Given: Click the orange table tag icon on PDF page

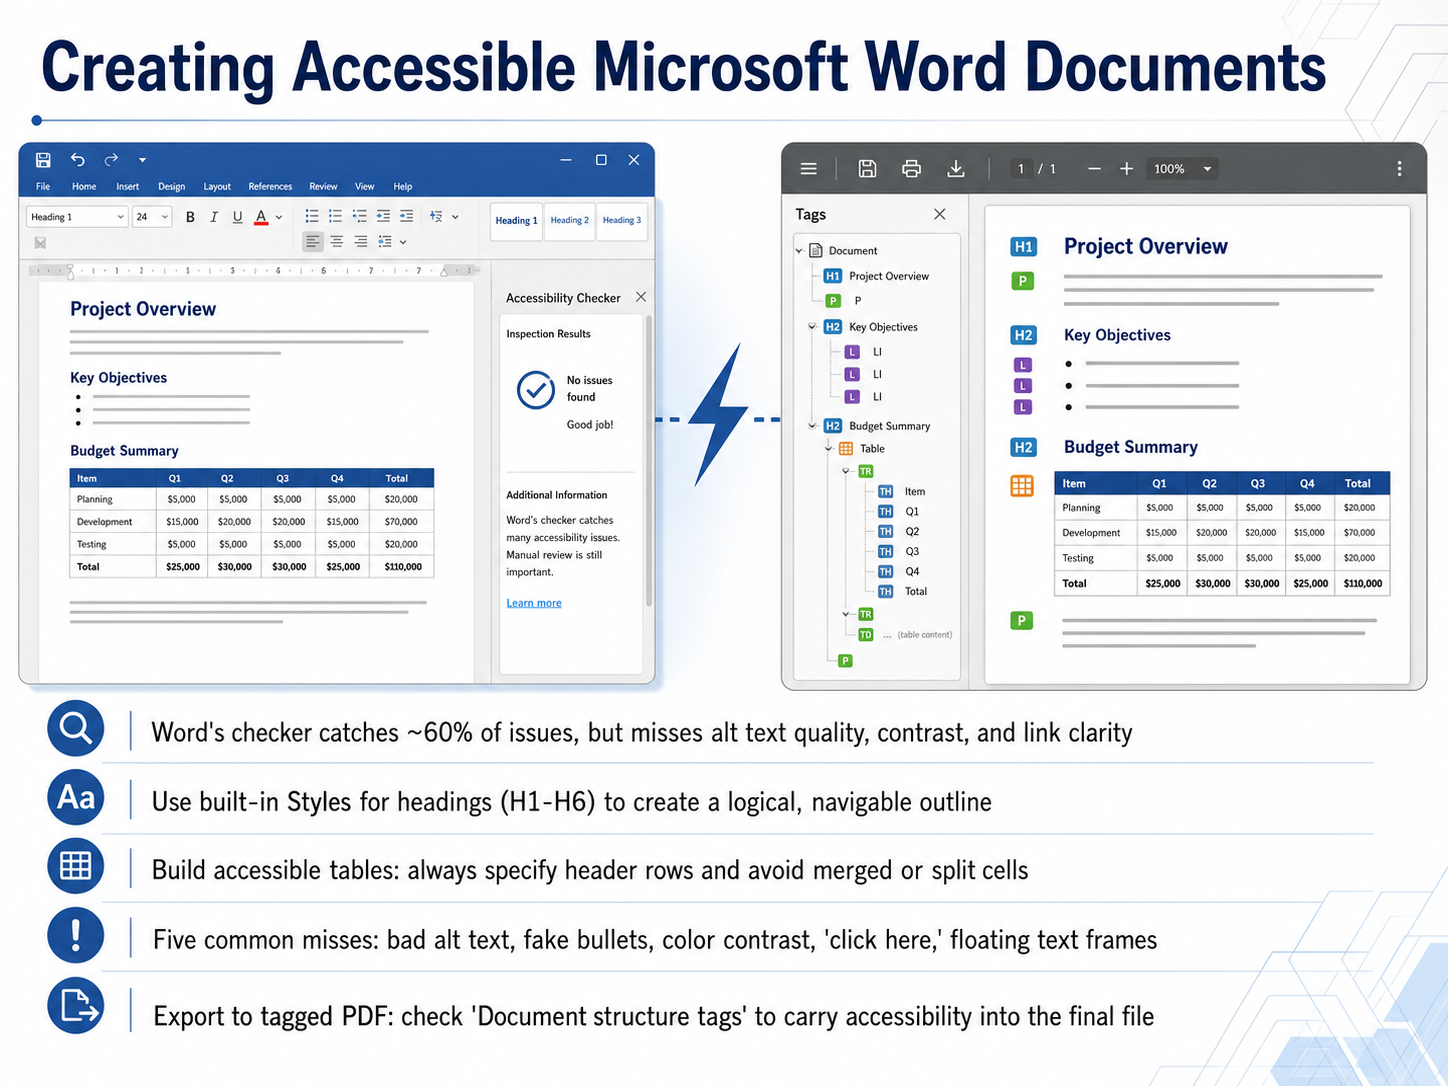Looking at the screenshot, I should [x=1022, y=486].
